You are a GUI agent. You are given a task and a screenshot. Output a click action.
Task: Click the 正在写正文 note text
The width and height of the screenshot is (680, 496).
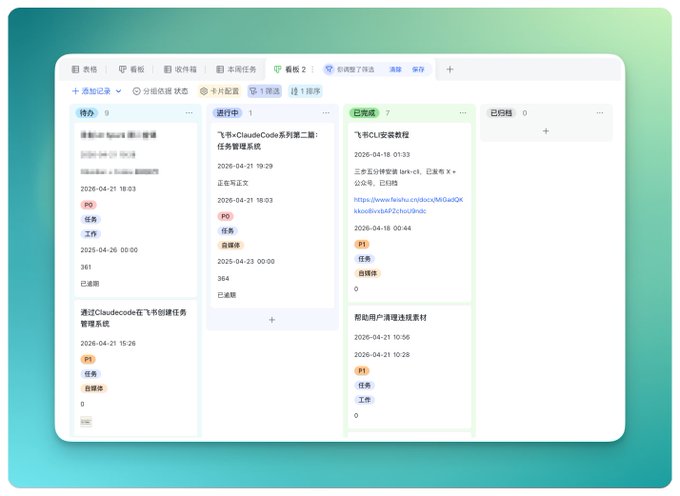[x=233, y=183]
